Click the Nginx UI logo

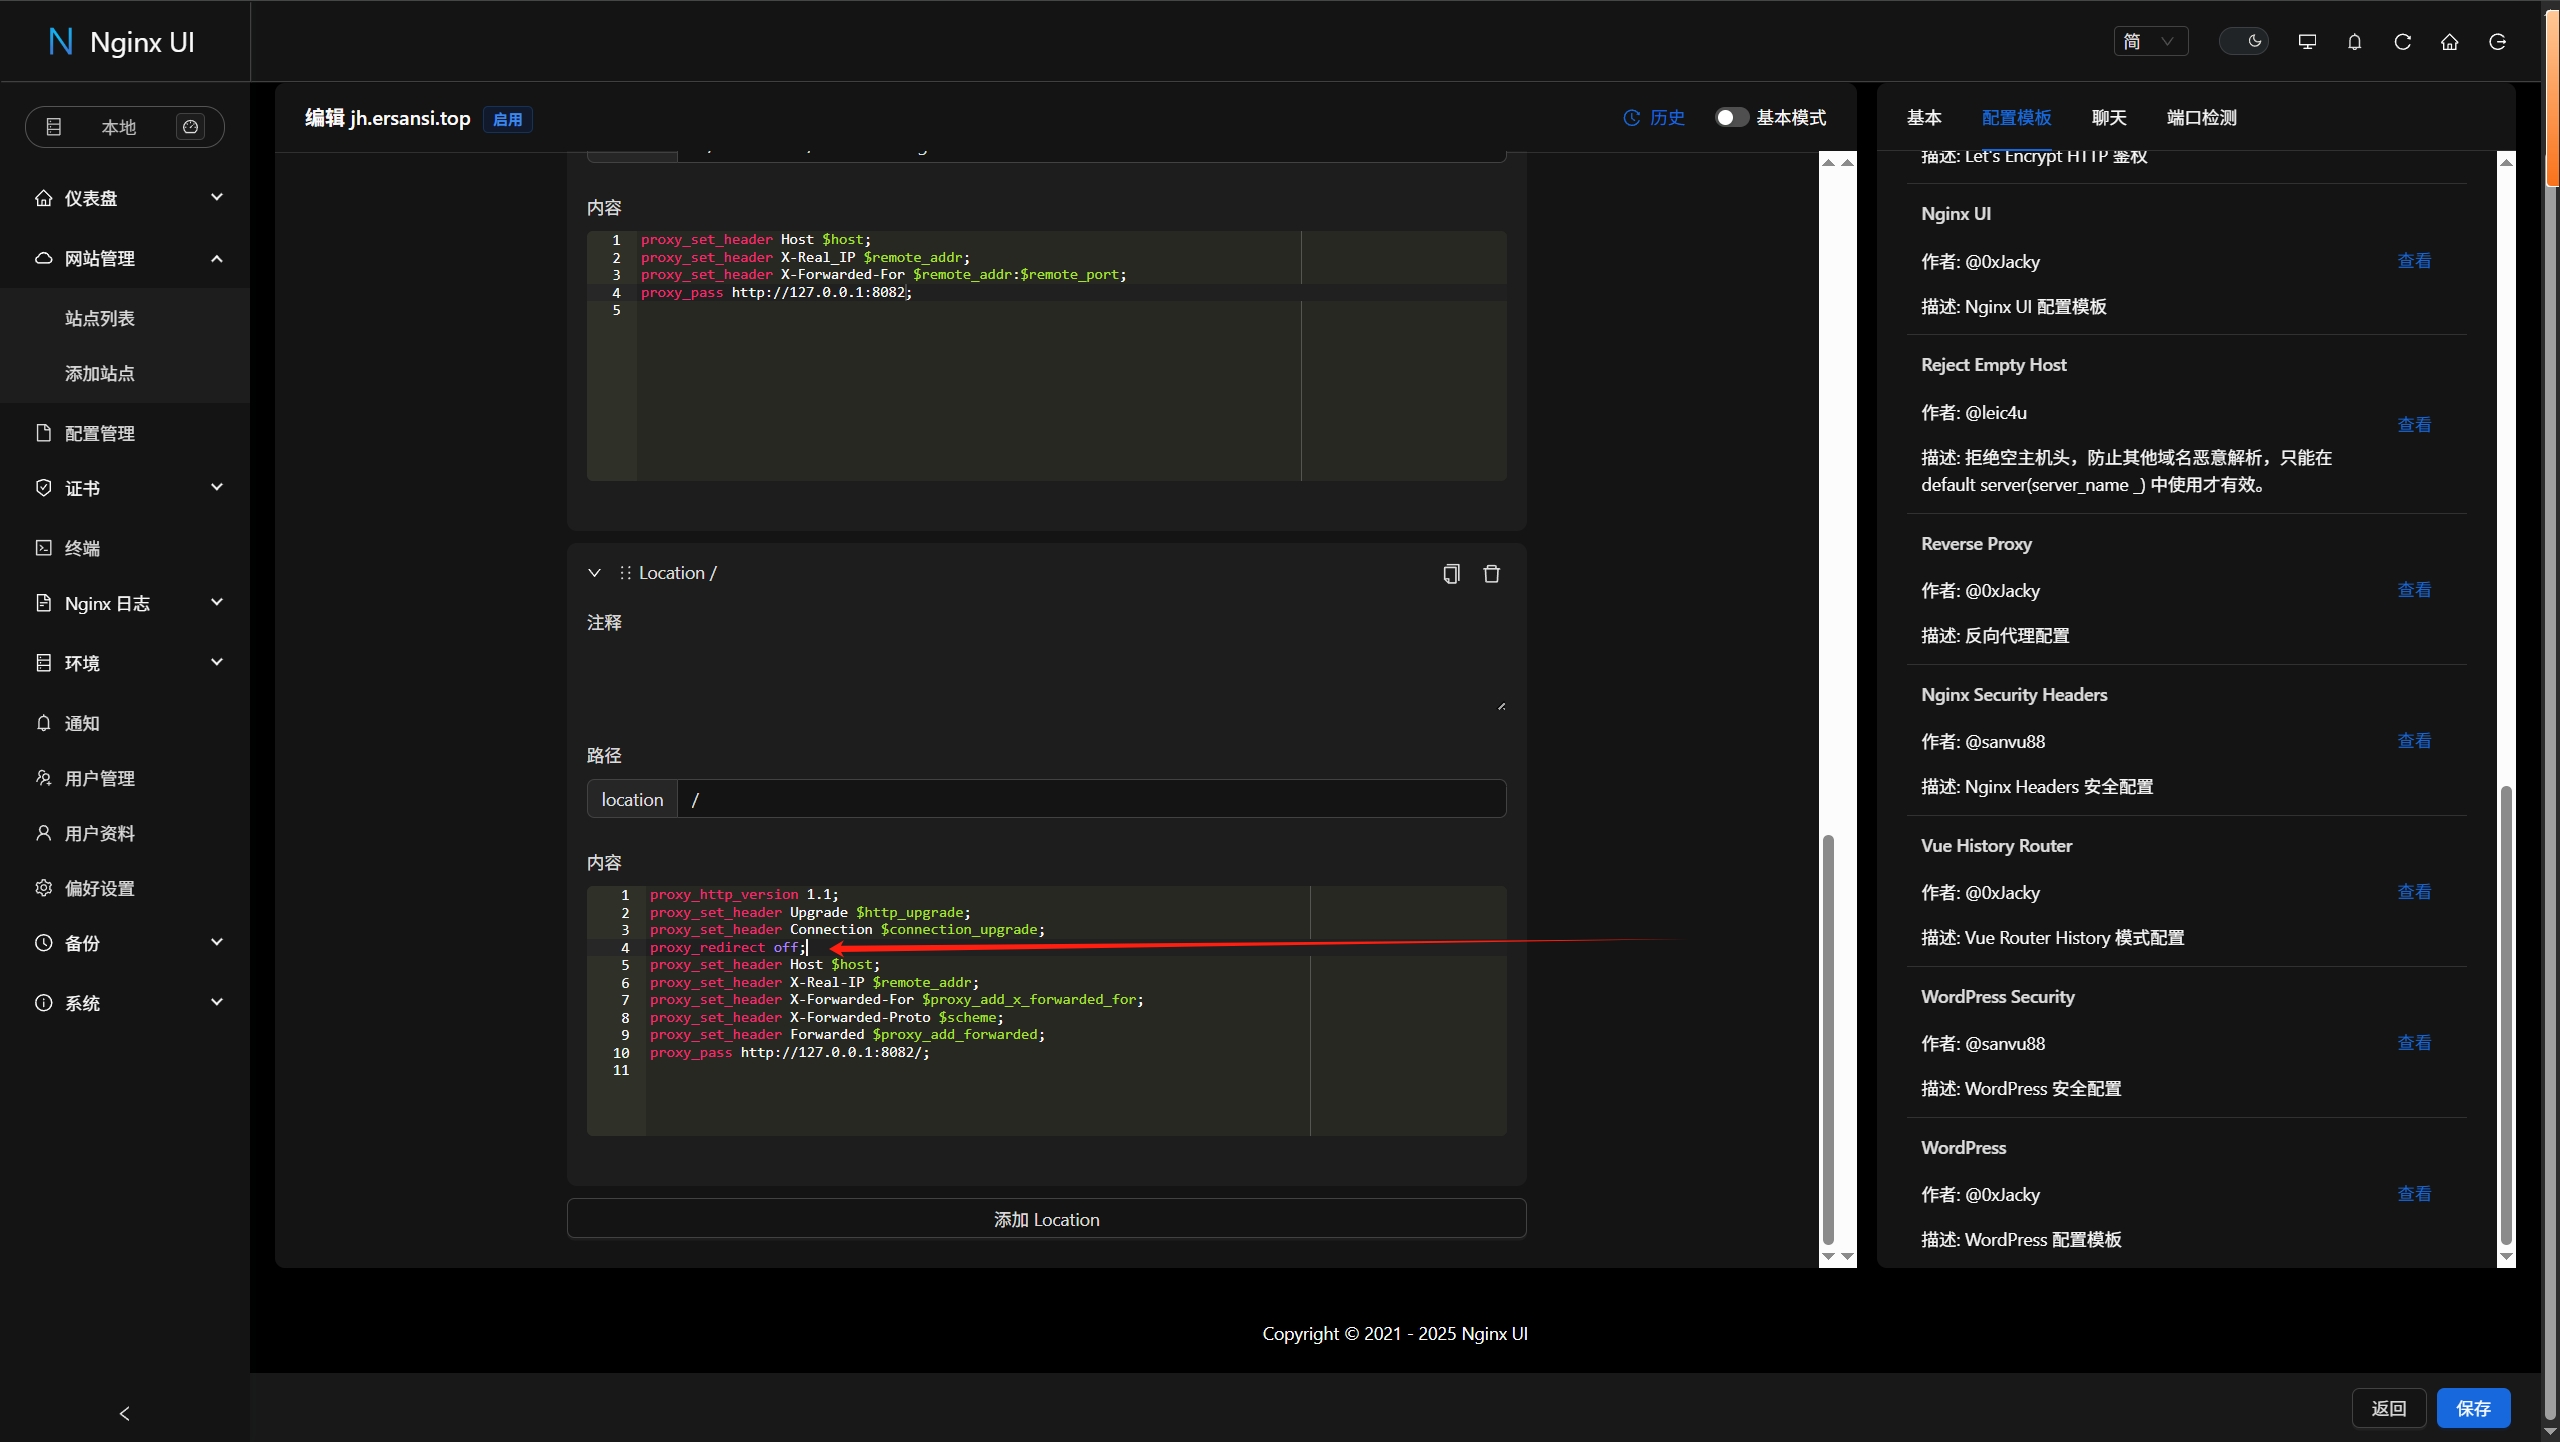[121, 41]
